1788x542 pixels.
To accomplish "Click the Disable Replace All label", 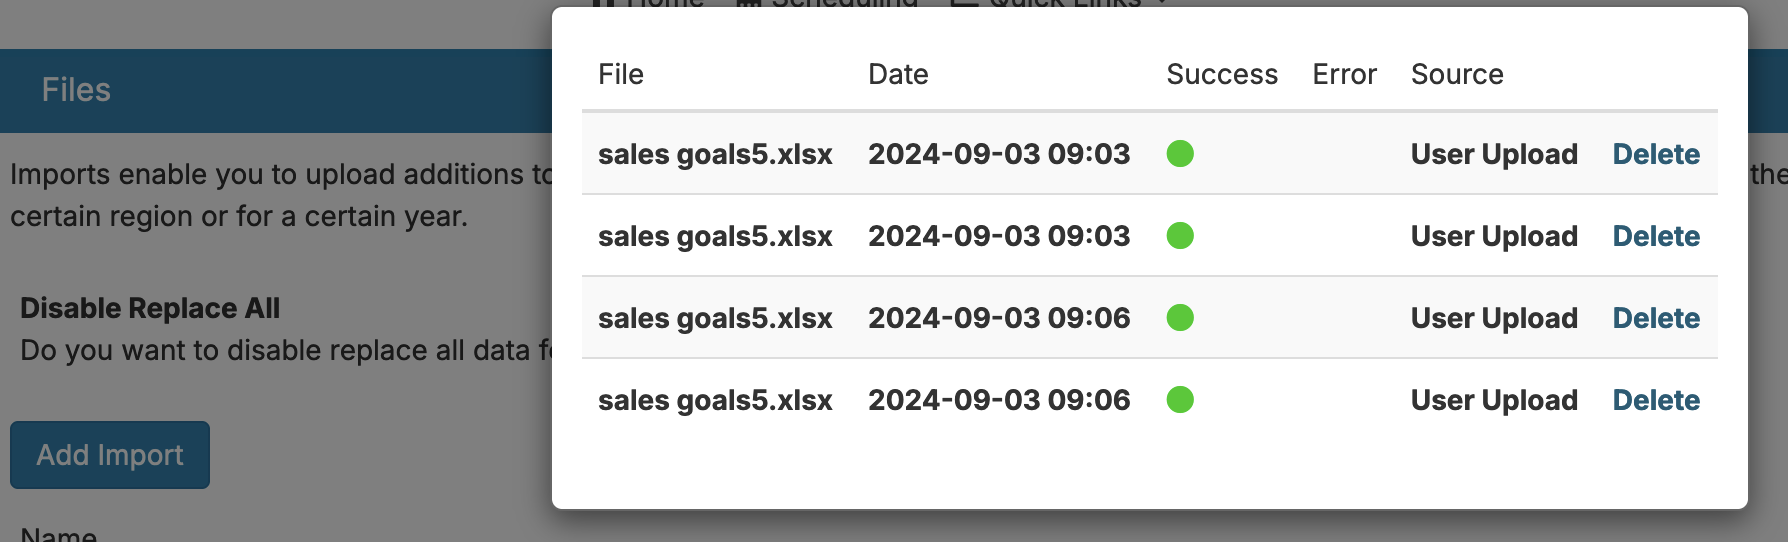I will (150, 308).
